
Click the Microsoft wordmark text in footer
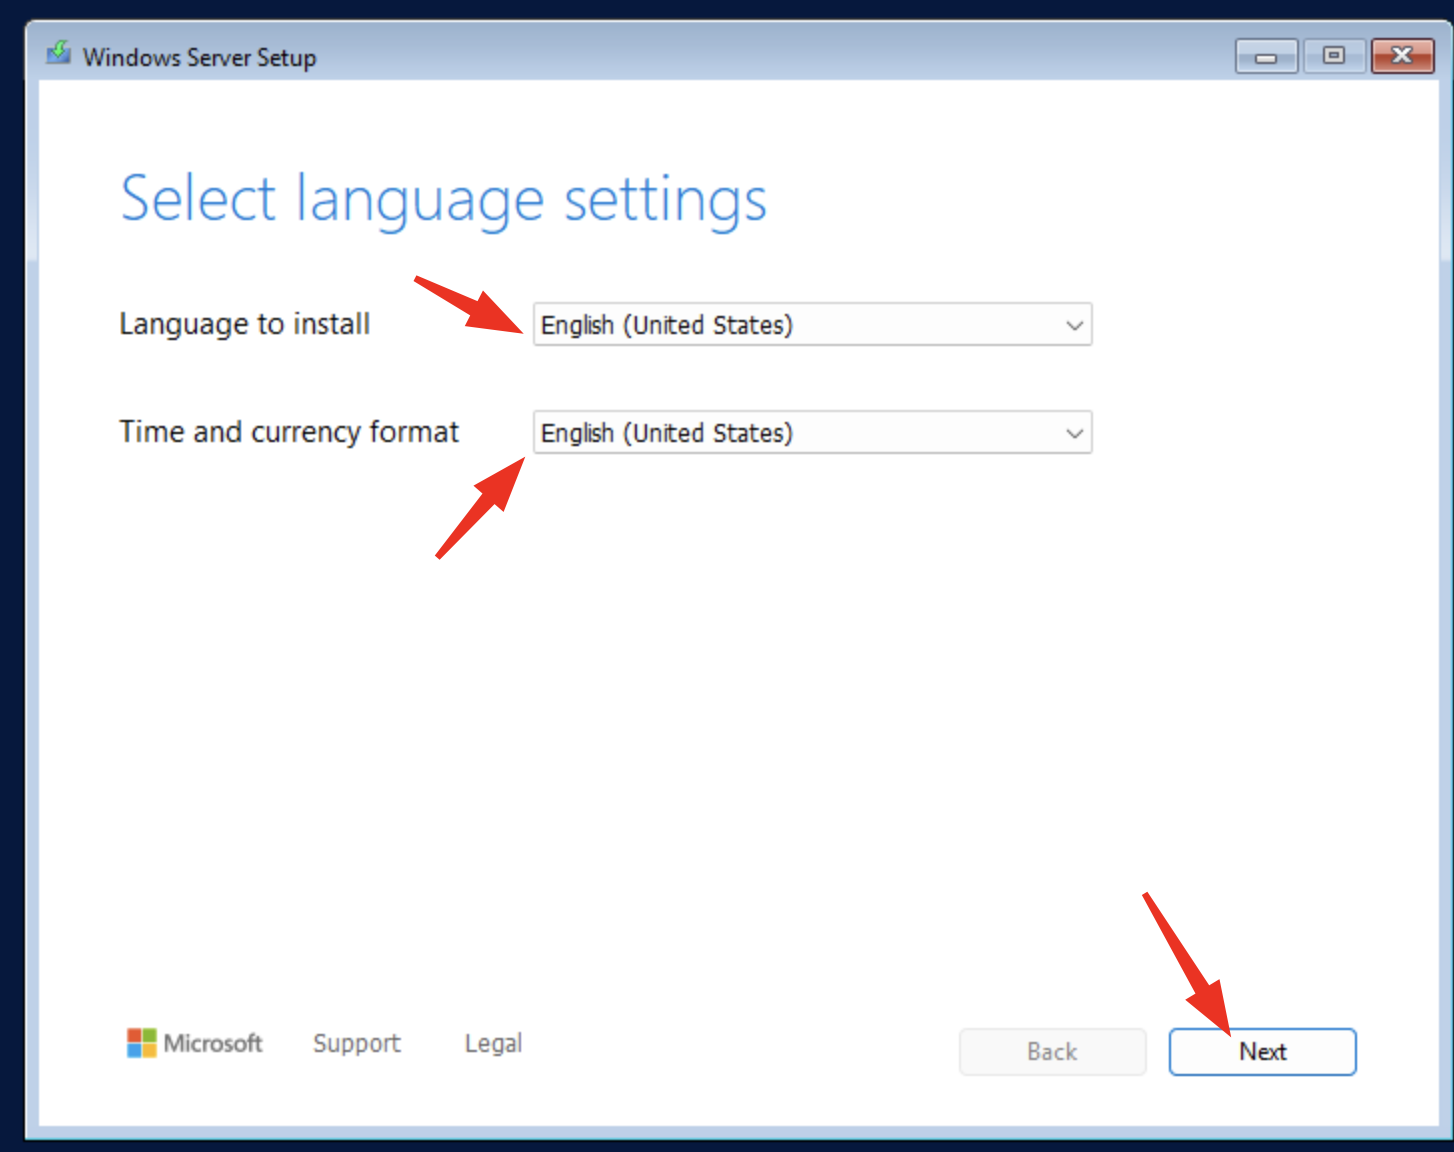(x=213, y=1043)
